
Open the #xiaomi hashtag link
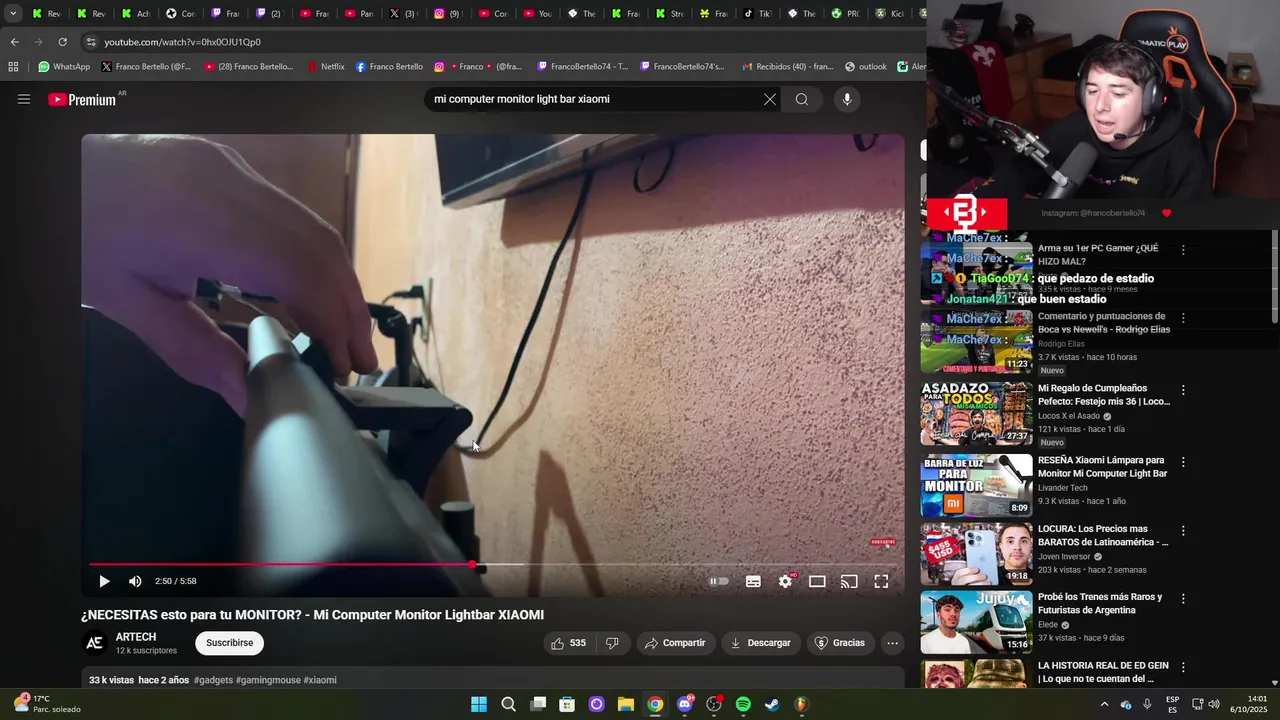pyautogui.click(x=320, y=680)
